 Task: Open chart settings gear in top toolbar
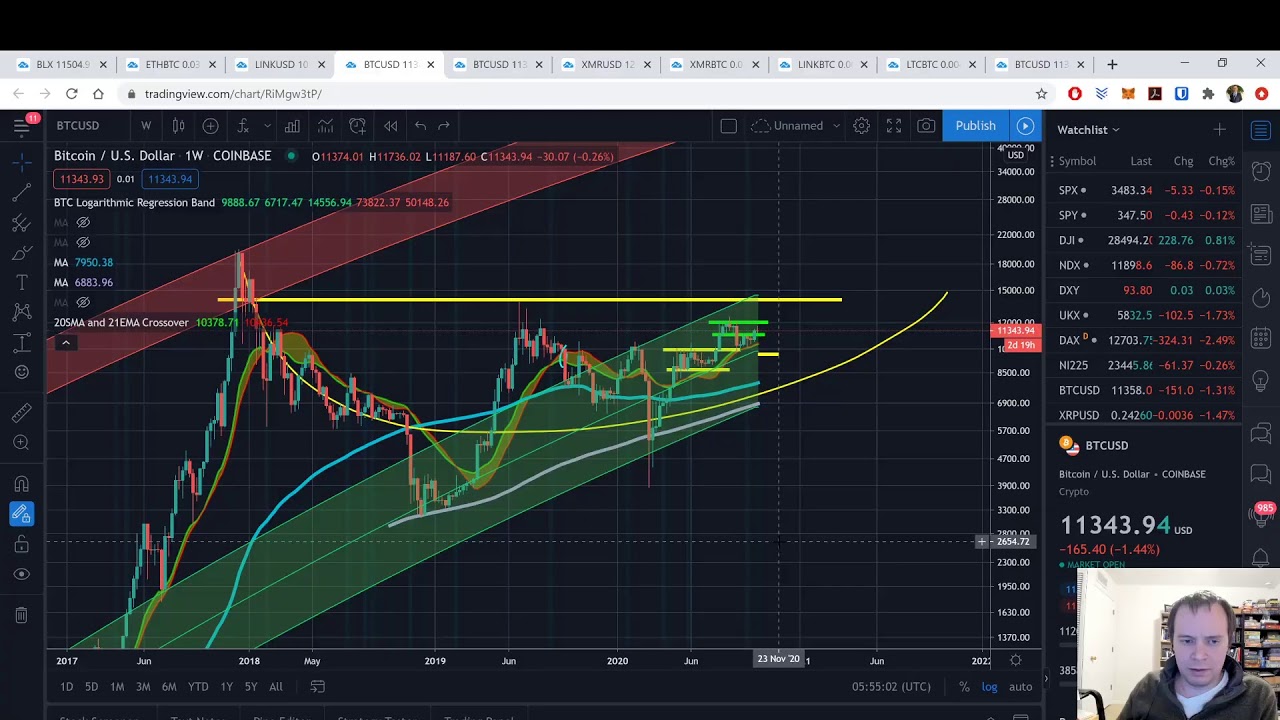(861, 125)
